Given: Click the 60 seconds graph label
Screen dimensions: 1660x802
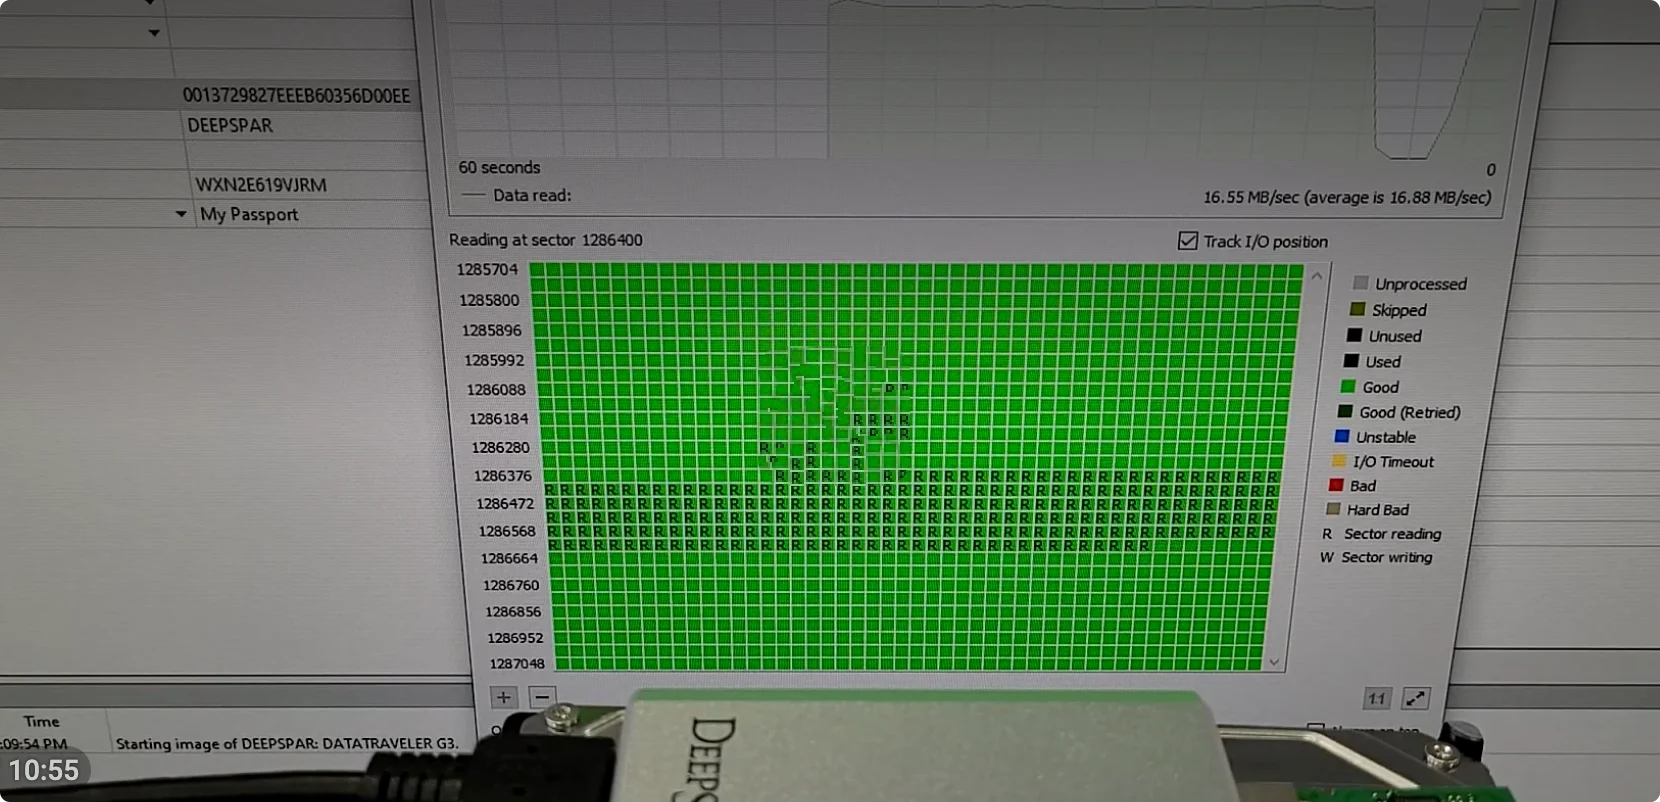Looking at the screenshot, I should (x=499, y=167).
